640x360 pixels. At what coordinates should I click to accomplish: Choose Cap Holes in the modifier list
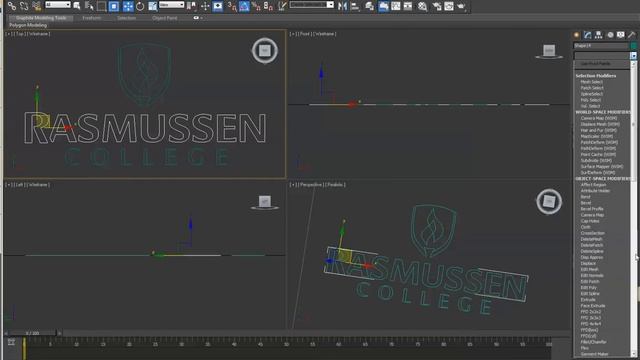(590, 221)
